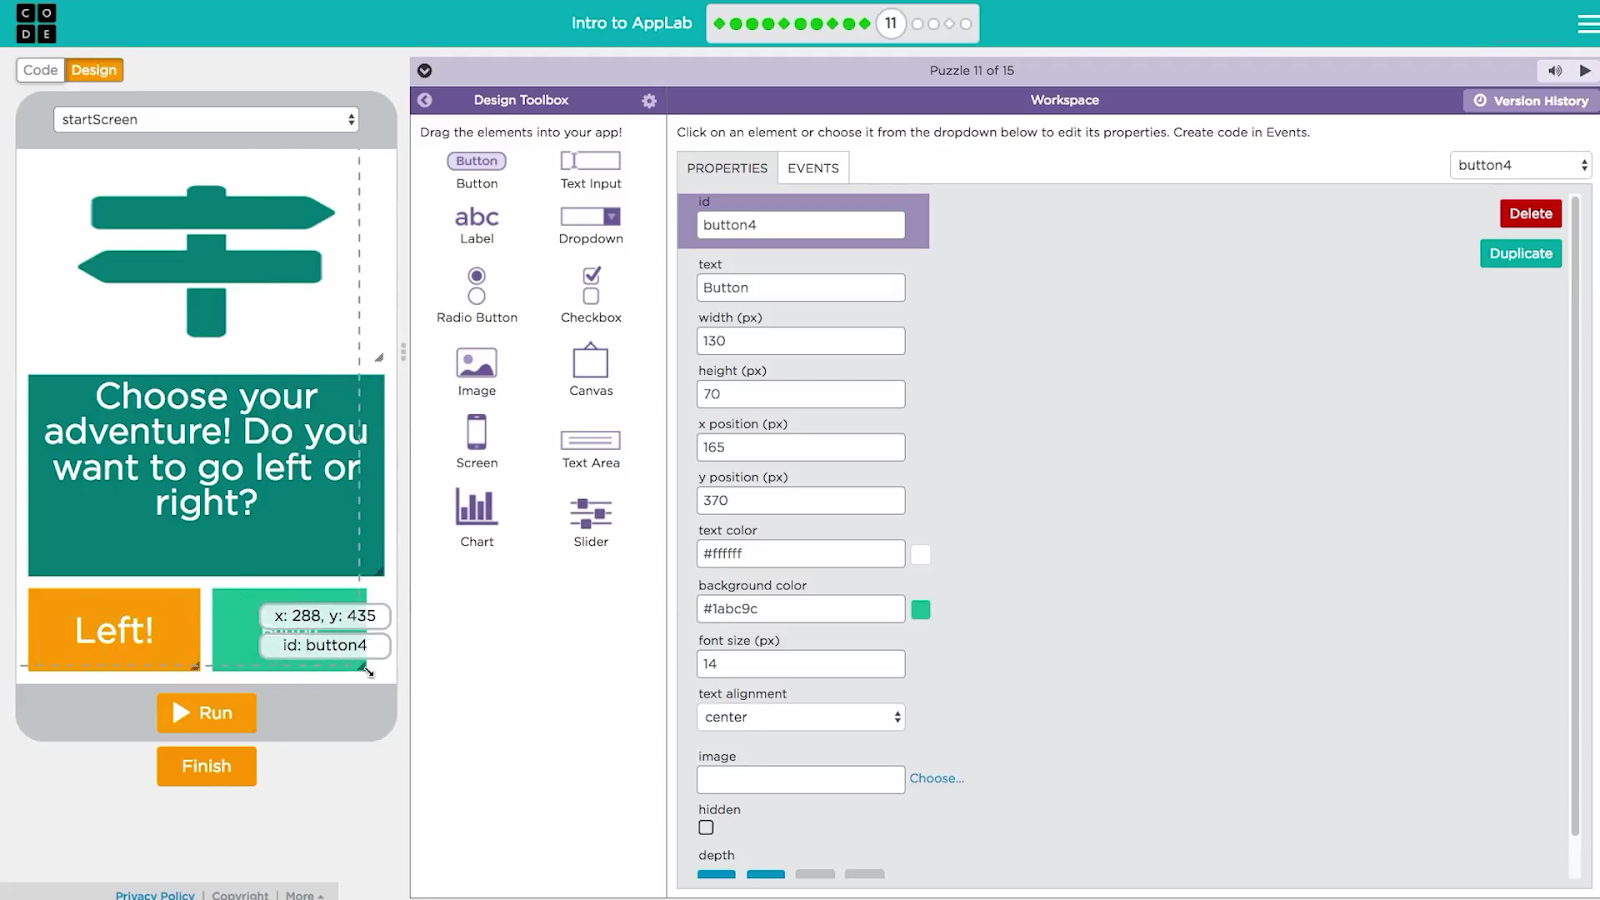Click the Screen element icon
Screen dimensions: 1600x900
click(476, 433)
